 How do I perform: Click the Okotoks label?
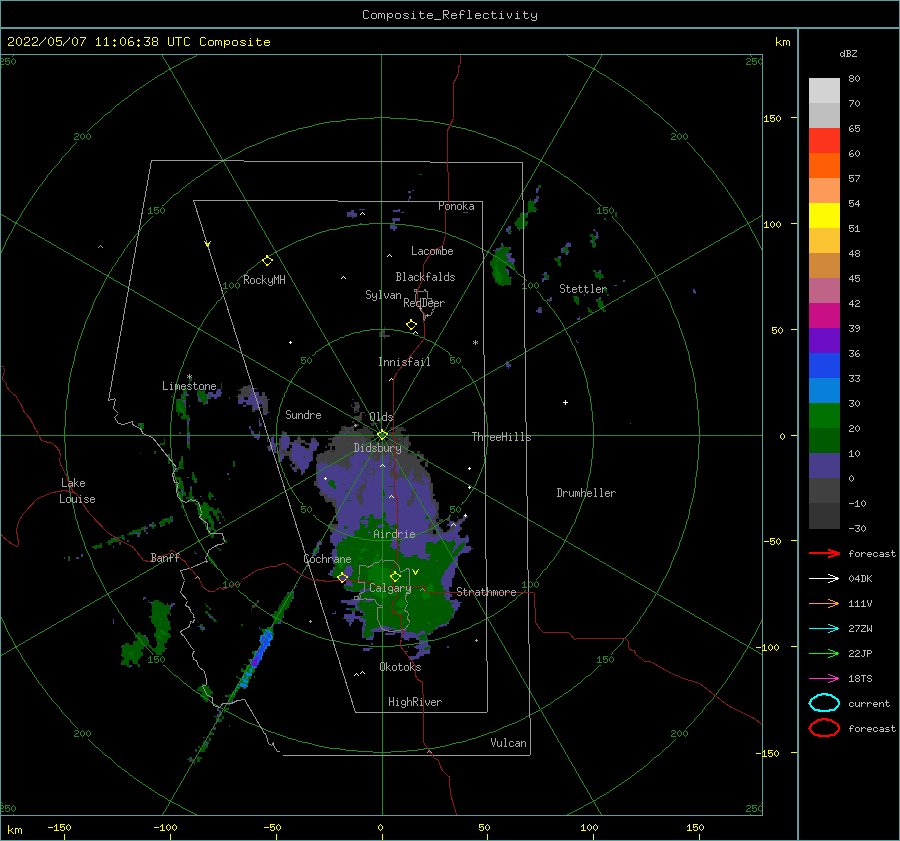coord(400,667)
